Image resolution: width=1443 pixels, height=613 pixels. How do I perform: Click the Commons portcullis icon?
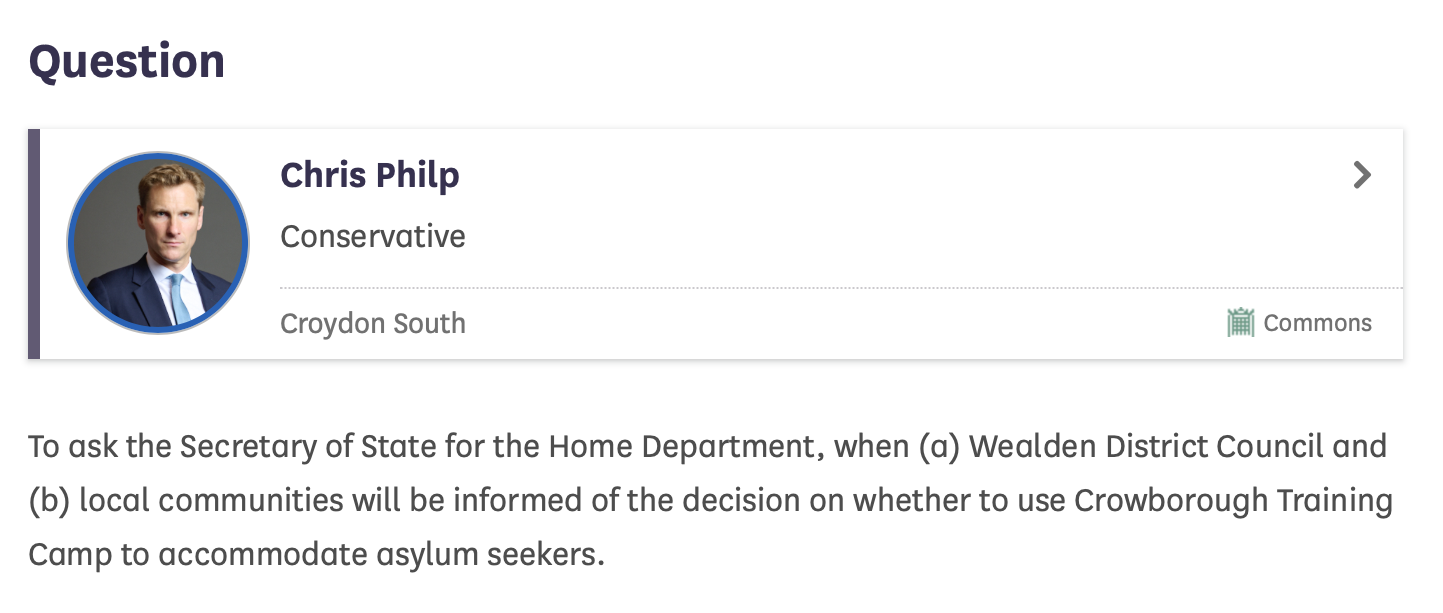click(x=1240, y=323)
